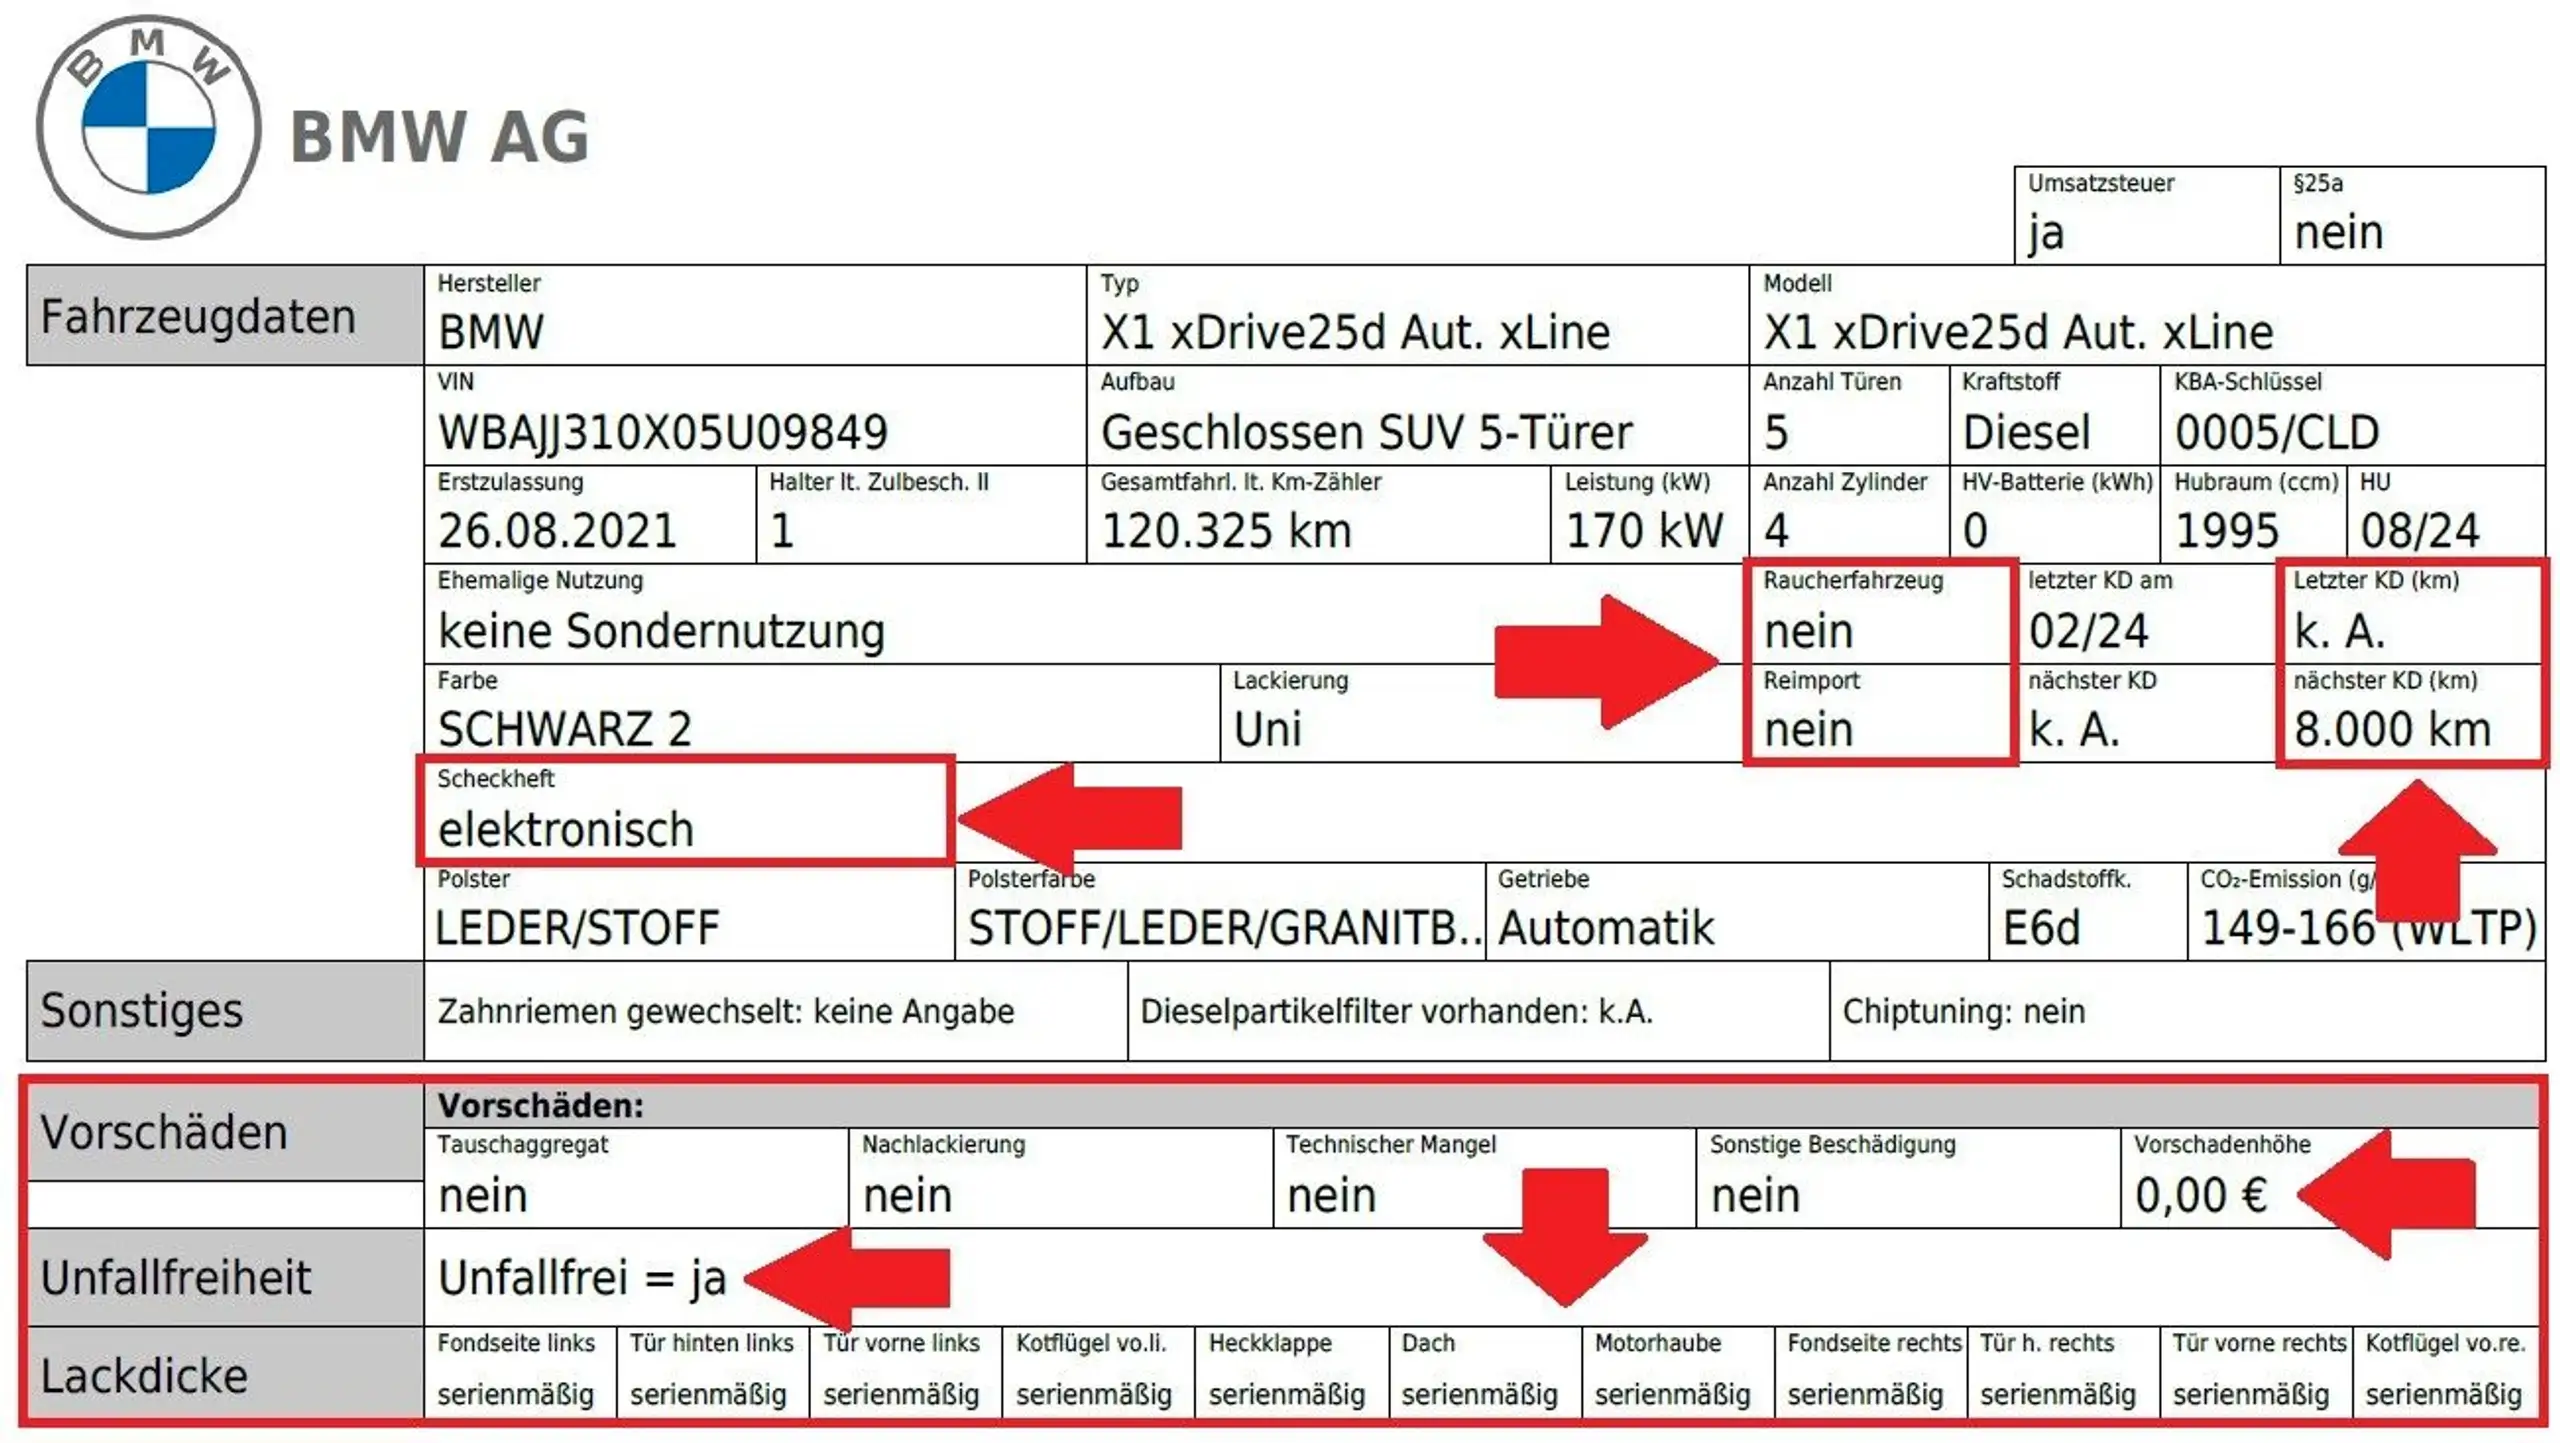
Task: Click the BMW AG heading text
Action: 440,137
